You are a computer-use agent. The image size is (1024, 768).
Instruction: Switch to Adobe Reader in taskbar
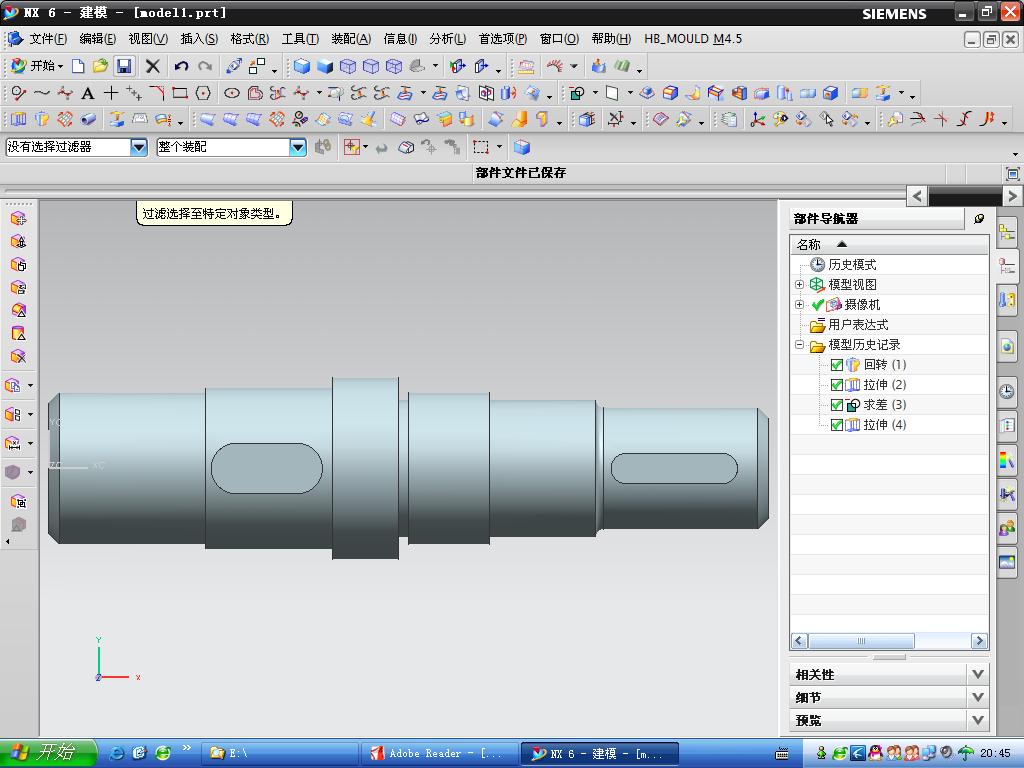point(439,753)
